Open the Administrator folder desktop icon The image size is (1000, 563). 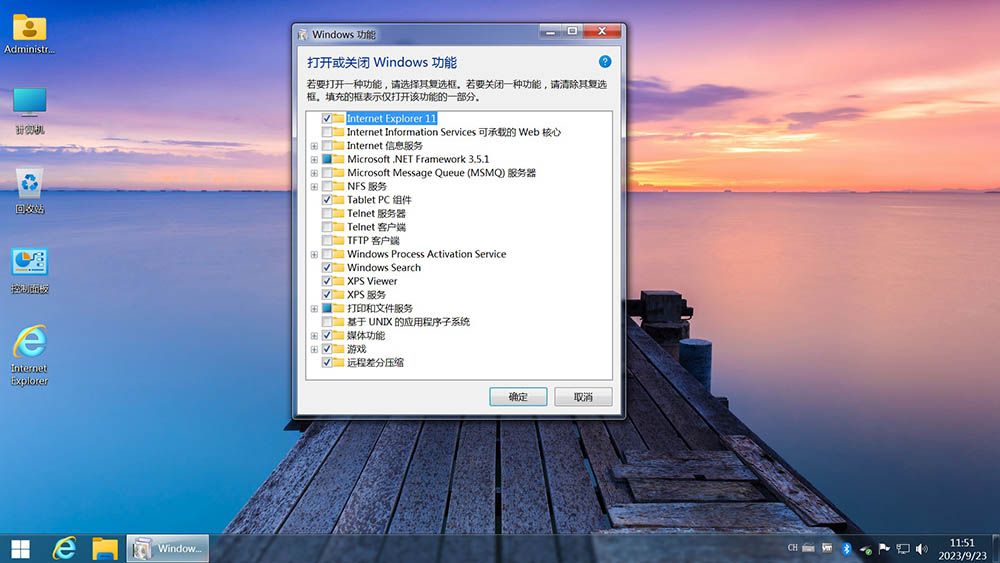point(29,33)
